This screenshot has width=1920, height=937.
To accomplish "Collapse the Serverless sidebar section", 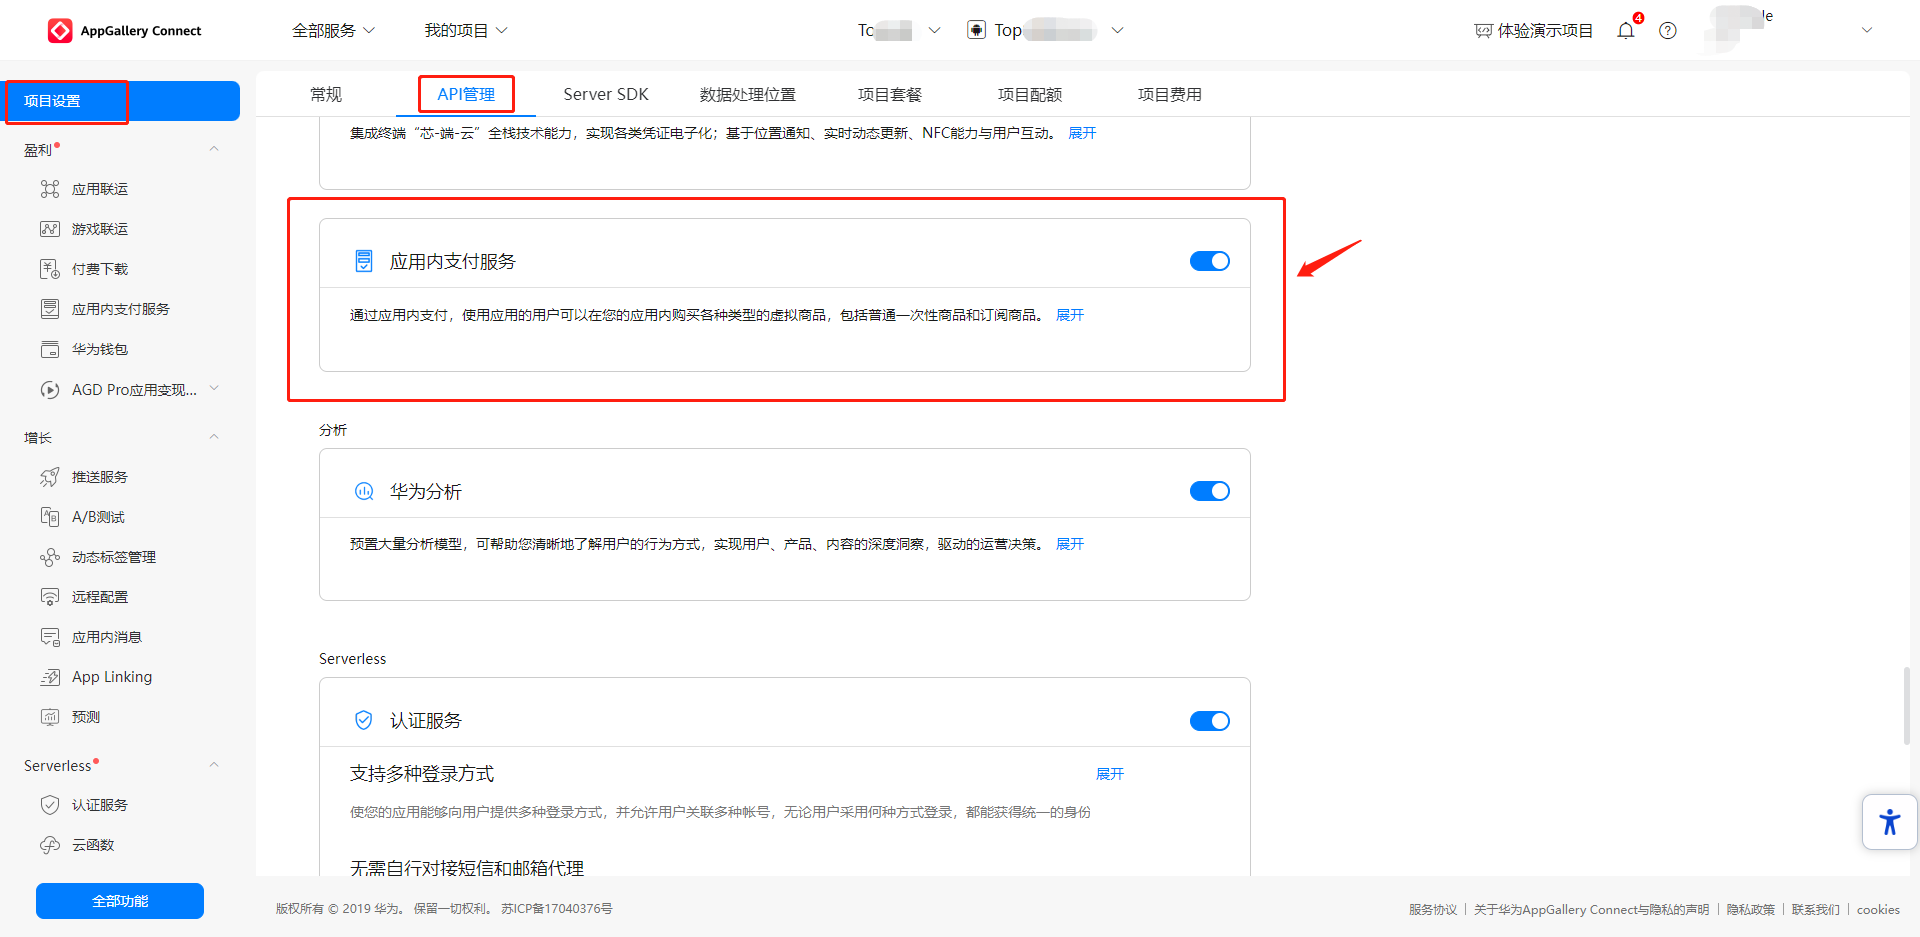I will [214, 765].
